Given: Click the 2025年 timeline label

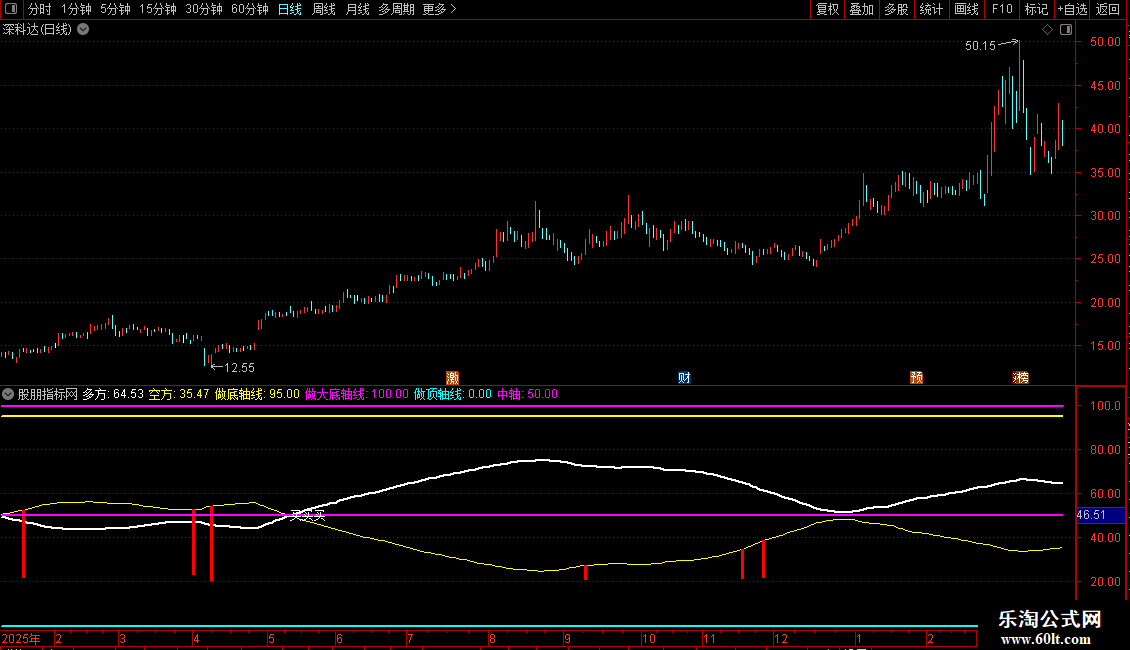Looking at the screenshot, I should [x=22, y=638].
